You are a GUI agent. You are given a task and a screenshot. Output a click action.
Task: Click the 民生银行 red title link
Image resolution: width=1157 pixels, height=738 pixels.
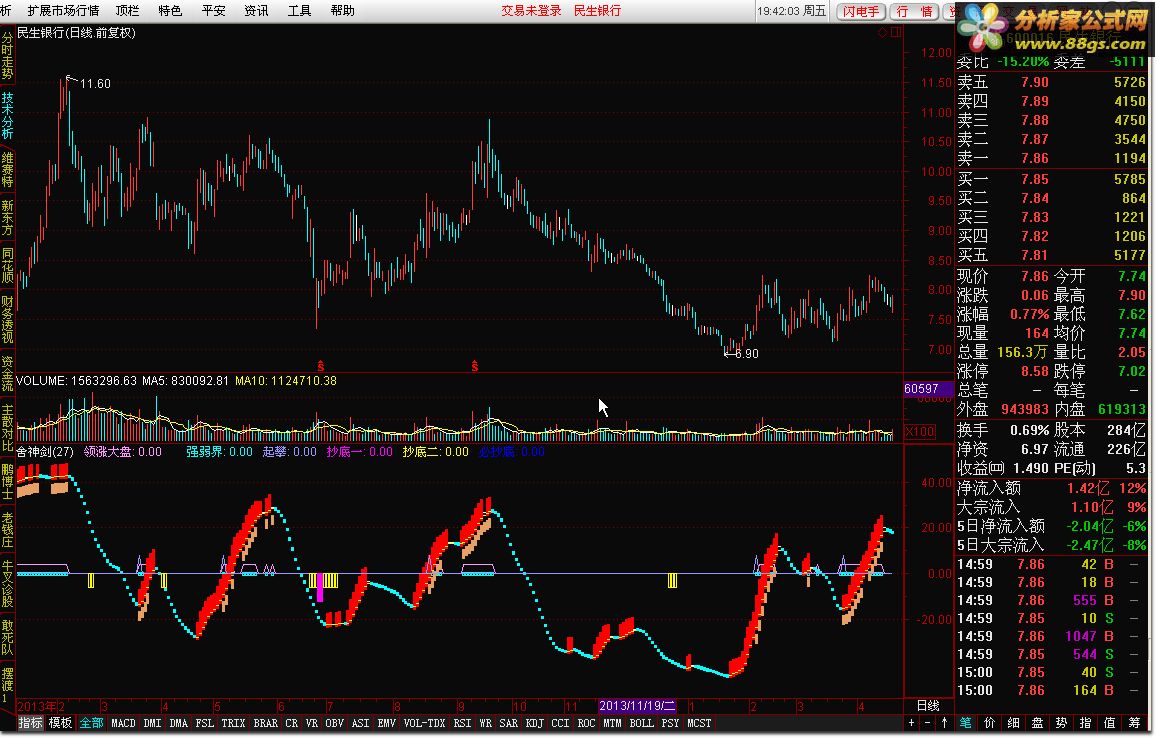[x=598, y=10]
